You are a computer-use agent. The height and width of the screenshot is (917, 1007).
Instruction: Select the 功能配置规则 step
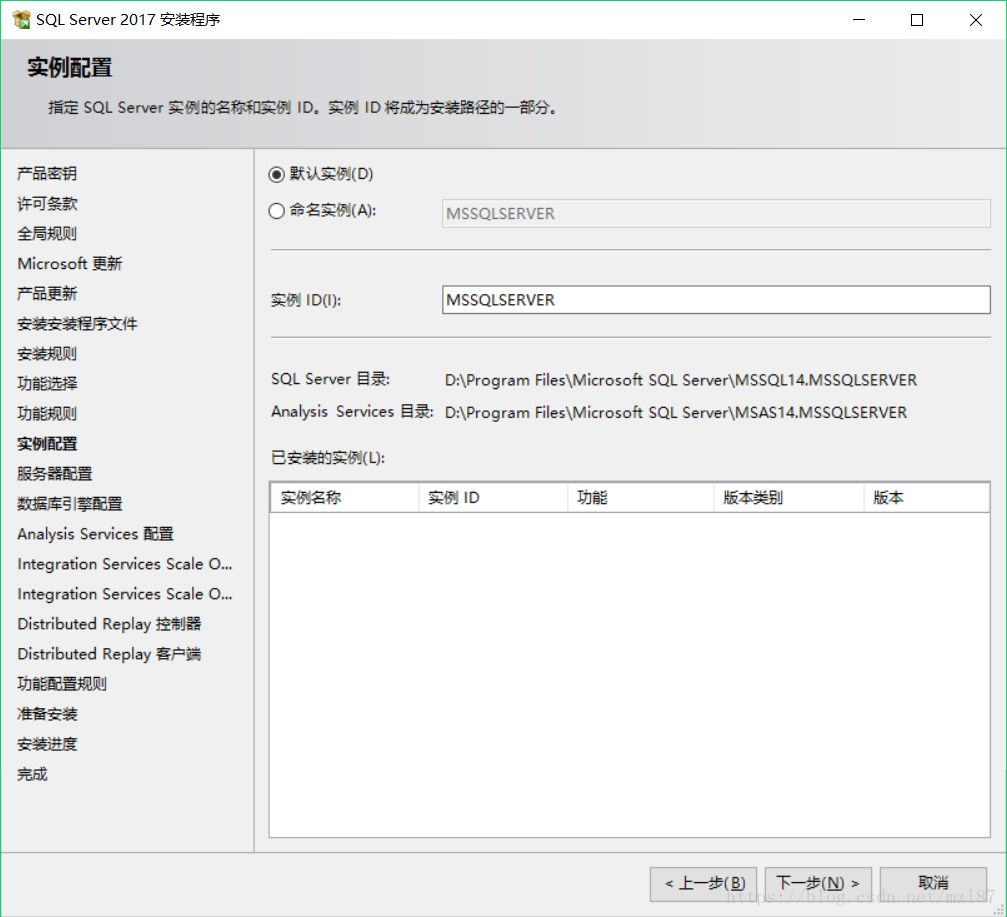click(62, 685)
